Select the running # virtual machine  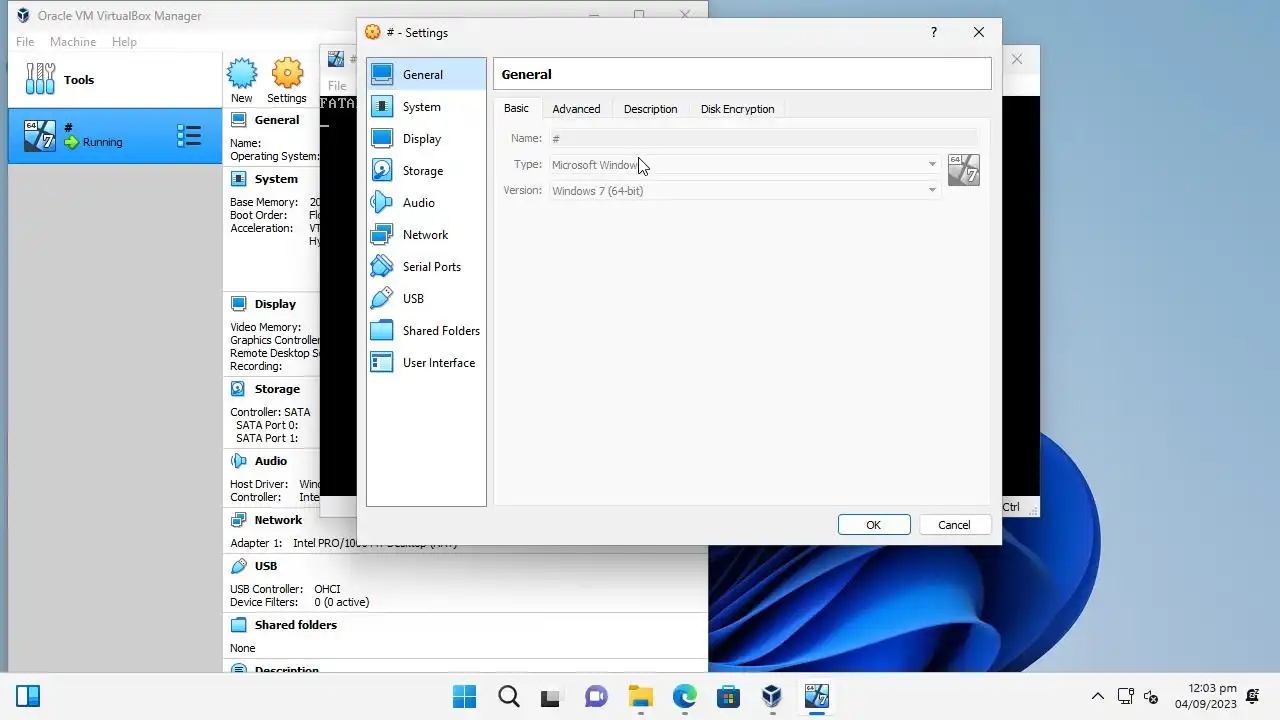(114, 136)
